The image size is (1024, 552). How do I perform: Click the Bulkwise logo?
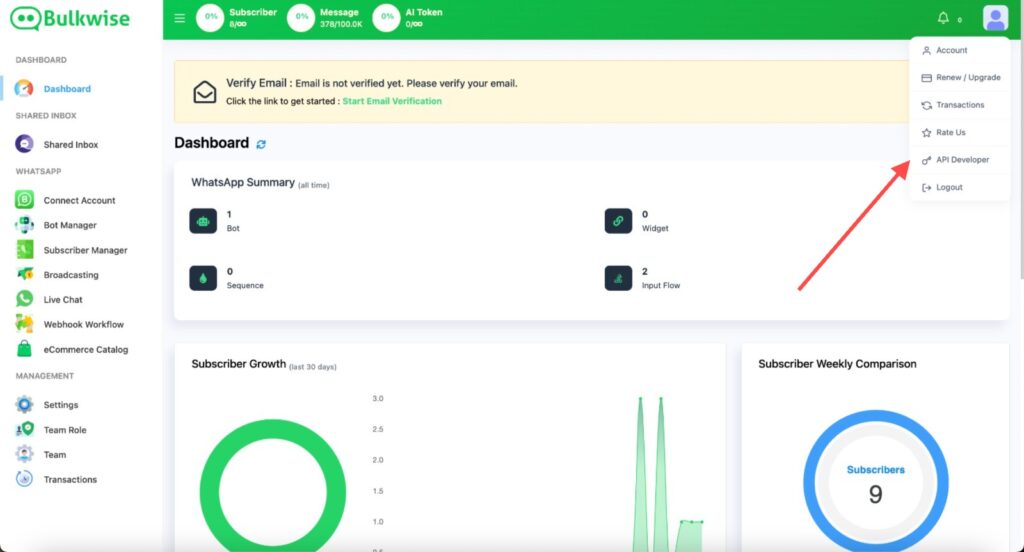(x=70, y=18)
